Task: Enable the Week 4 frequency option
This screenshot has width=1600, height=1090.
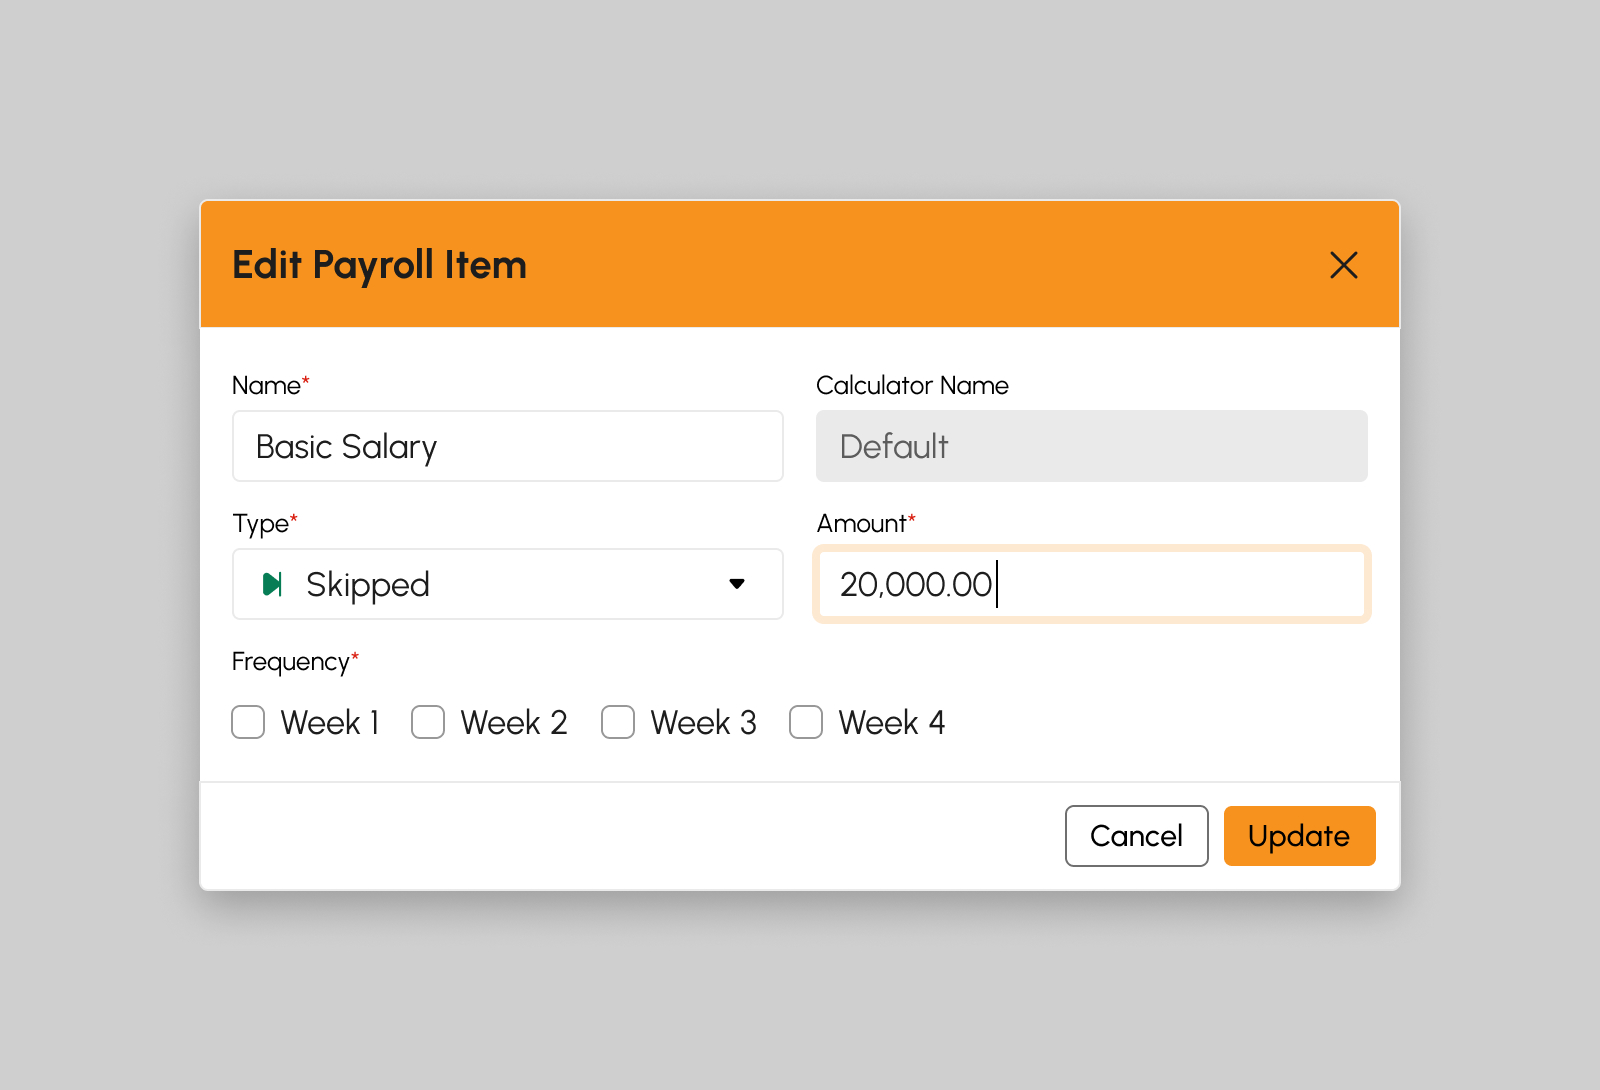Action: [x=806, y=722]
